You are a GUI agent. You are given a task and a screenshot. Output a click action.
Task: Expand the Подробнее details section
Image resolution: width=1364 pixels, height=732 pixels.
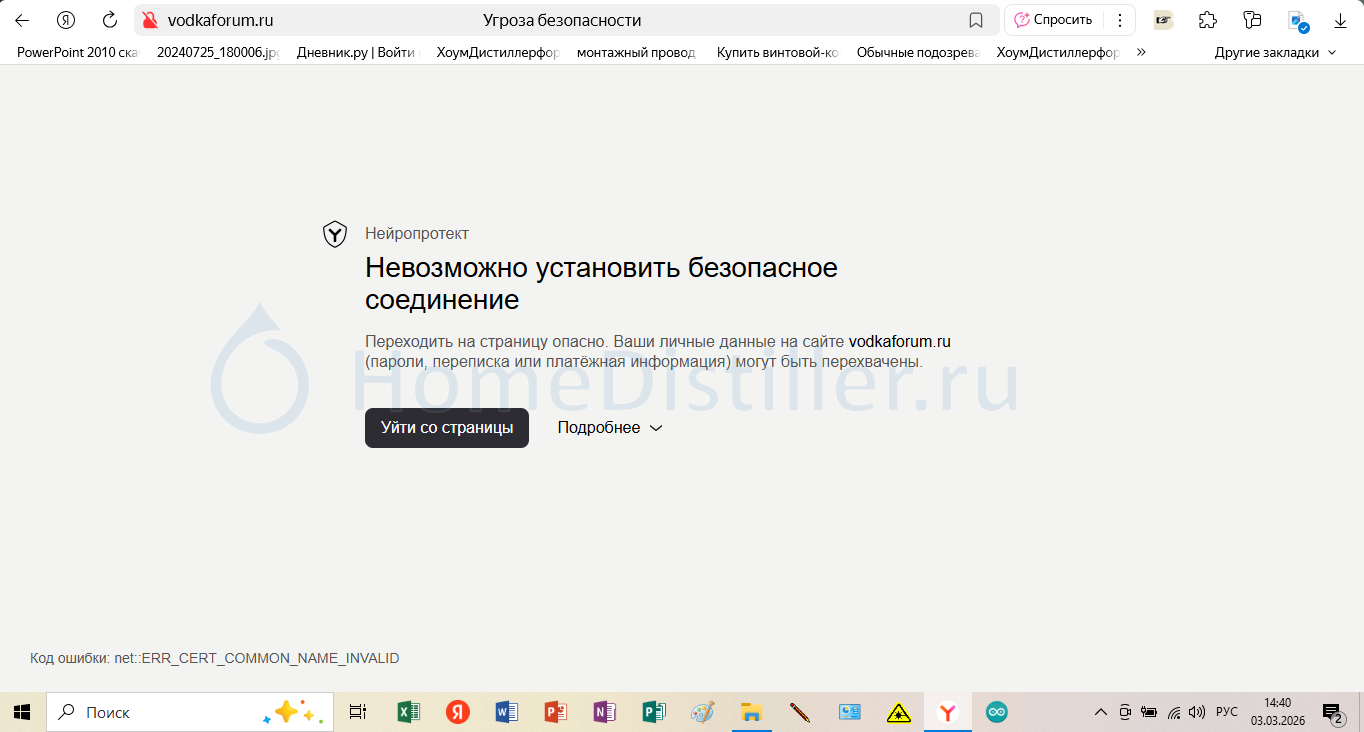[x=610, y=428]
